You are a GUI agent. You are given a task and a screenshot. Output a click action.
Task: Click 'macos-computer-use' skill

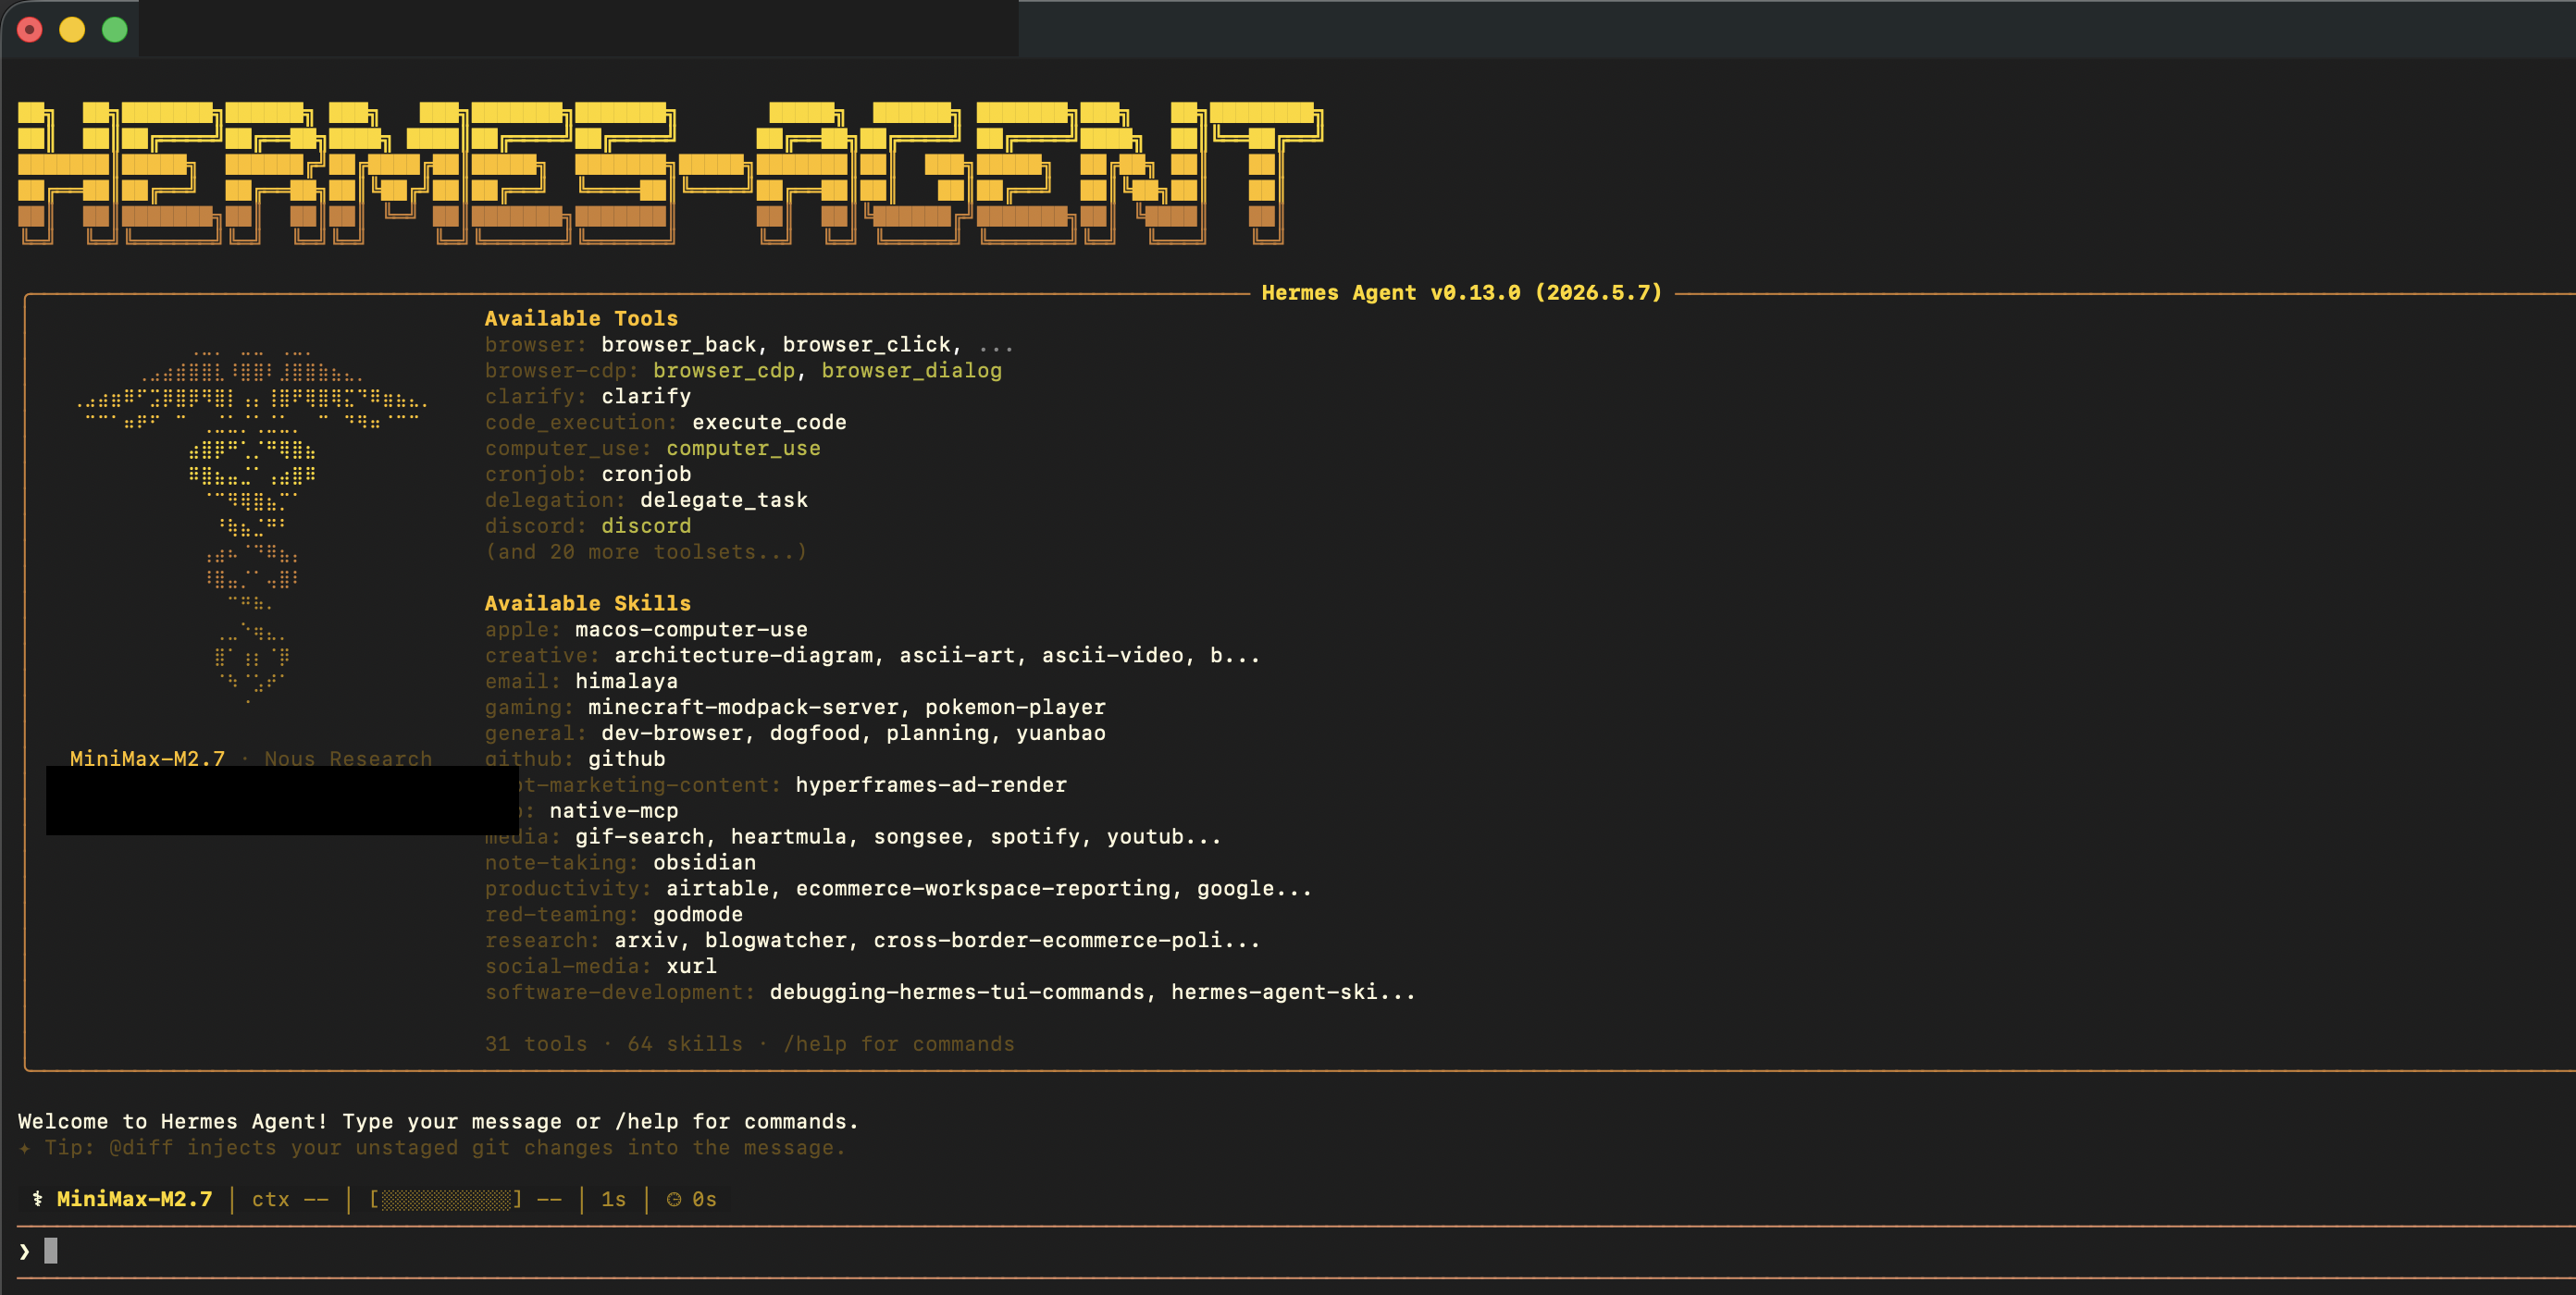[691, 629]
